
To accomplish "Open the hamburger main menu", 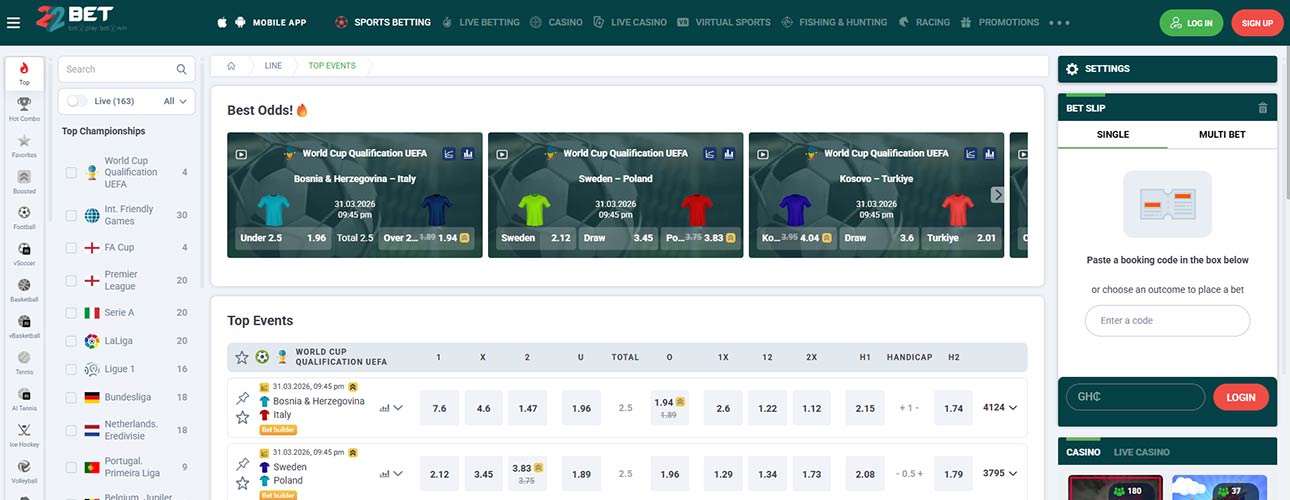I will 13,22.
